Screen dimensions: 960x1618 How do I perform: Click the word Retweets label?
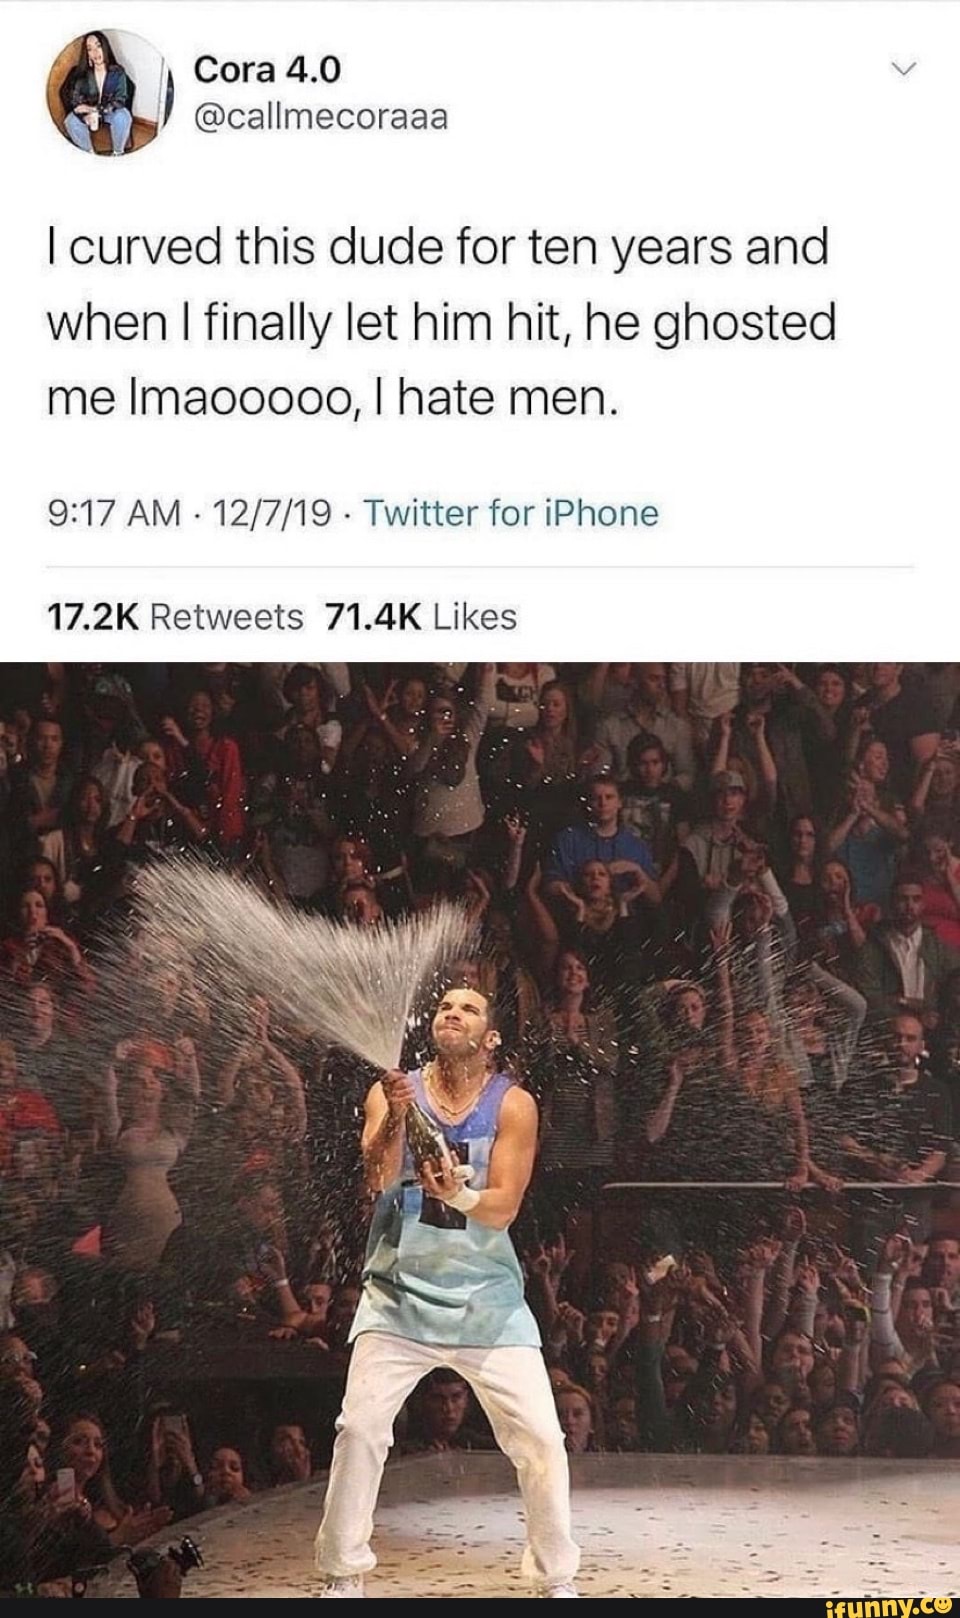[x=226, y=617]
